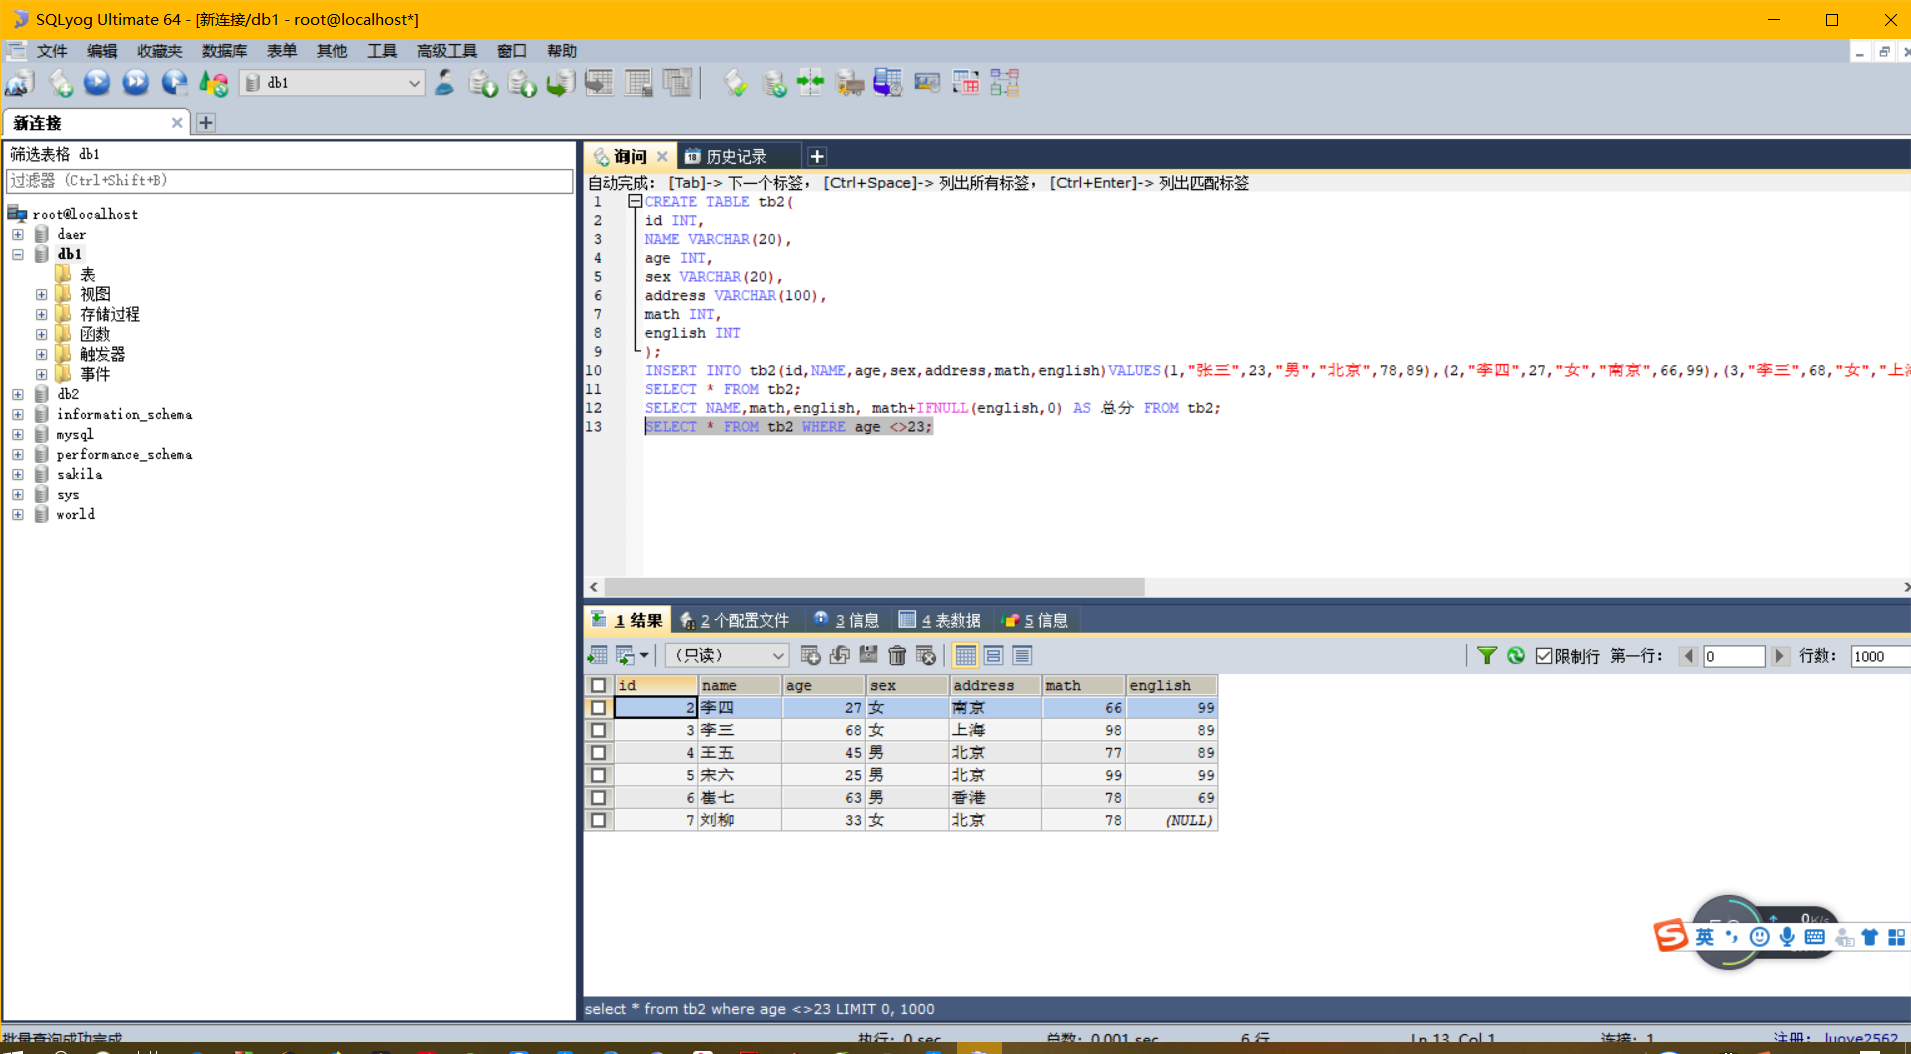This screenshot has height=1054, width=1911.
Task: Click the database synchronization wizard icon
Action: tap(773, 83)
